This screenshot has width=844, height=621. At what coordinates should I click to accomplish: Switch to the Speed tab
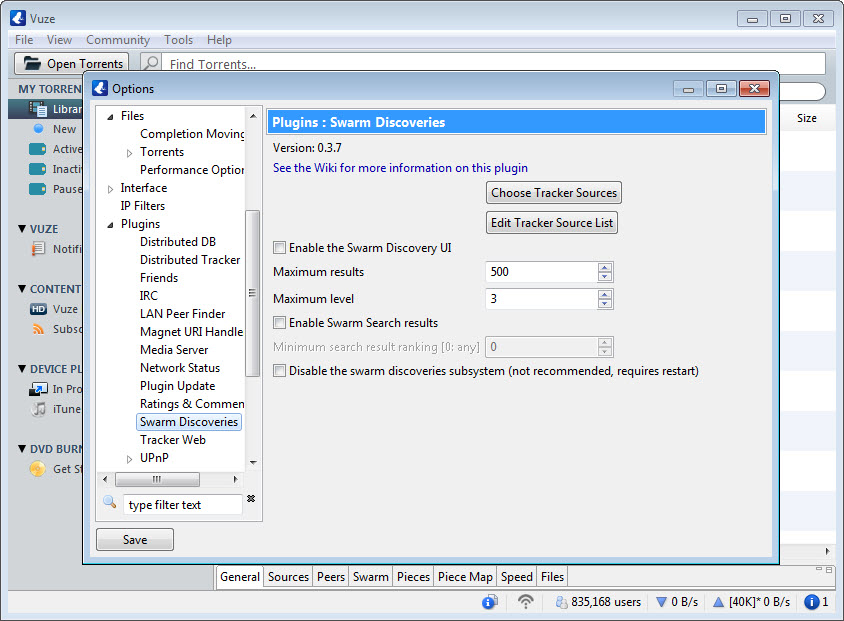tap(516, 577)
